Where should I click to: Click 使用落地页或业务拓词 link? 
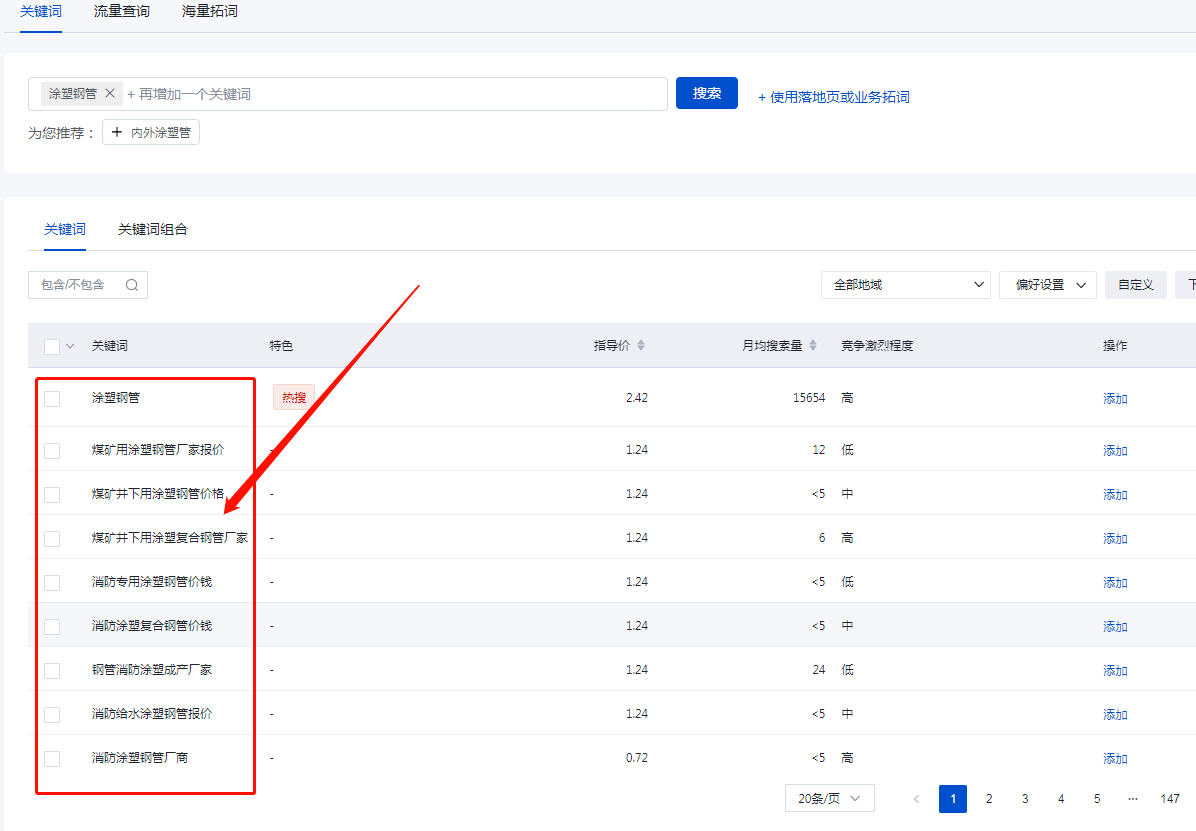pos(833,97)
